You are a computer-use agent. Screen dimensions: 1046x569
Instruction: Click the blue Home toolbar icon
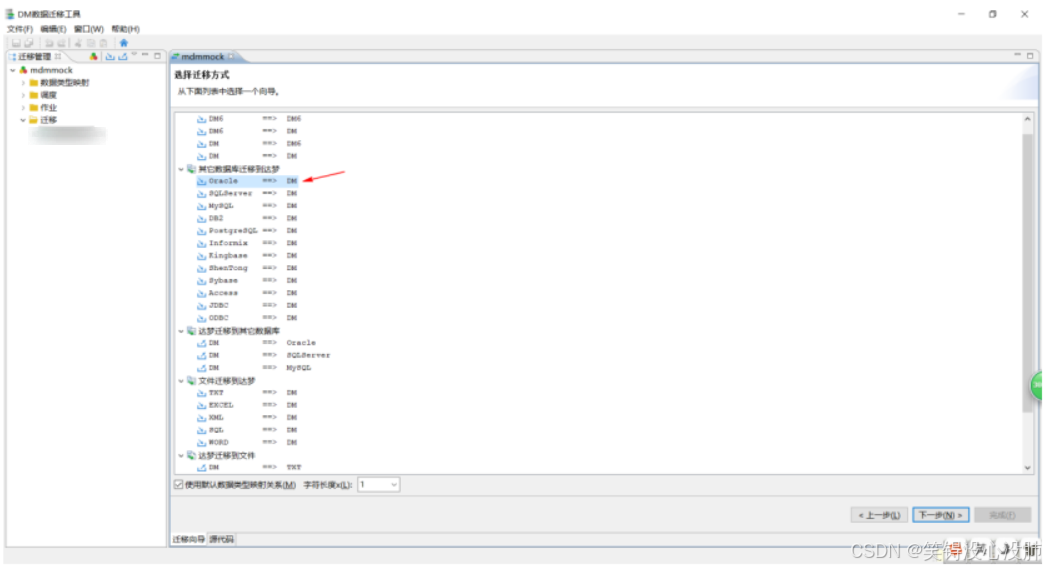[x=123, y=43]
